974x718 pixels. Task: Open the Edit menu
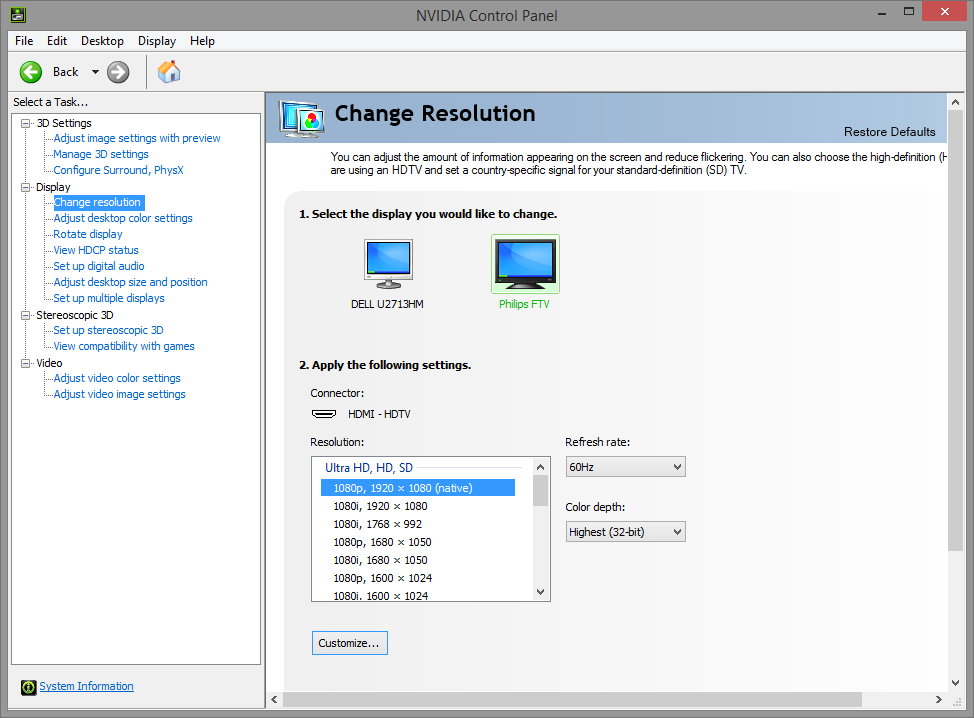[x=57, y=41]
